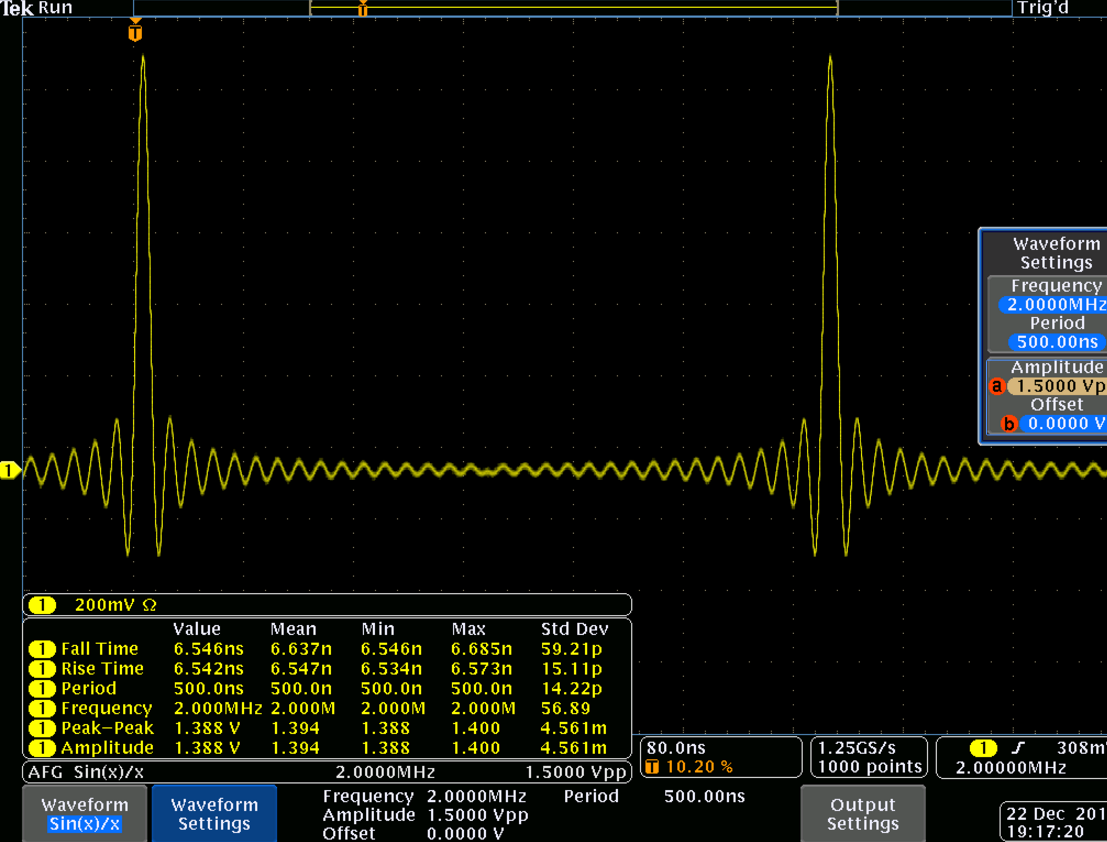Screen dimensions: 1107x842
Task: Click the Fall Time Std Dev value 59.21p
Action: 571,649
